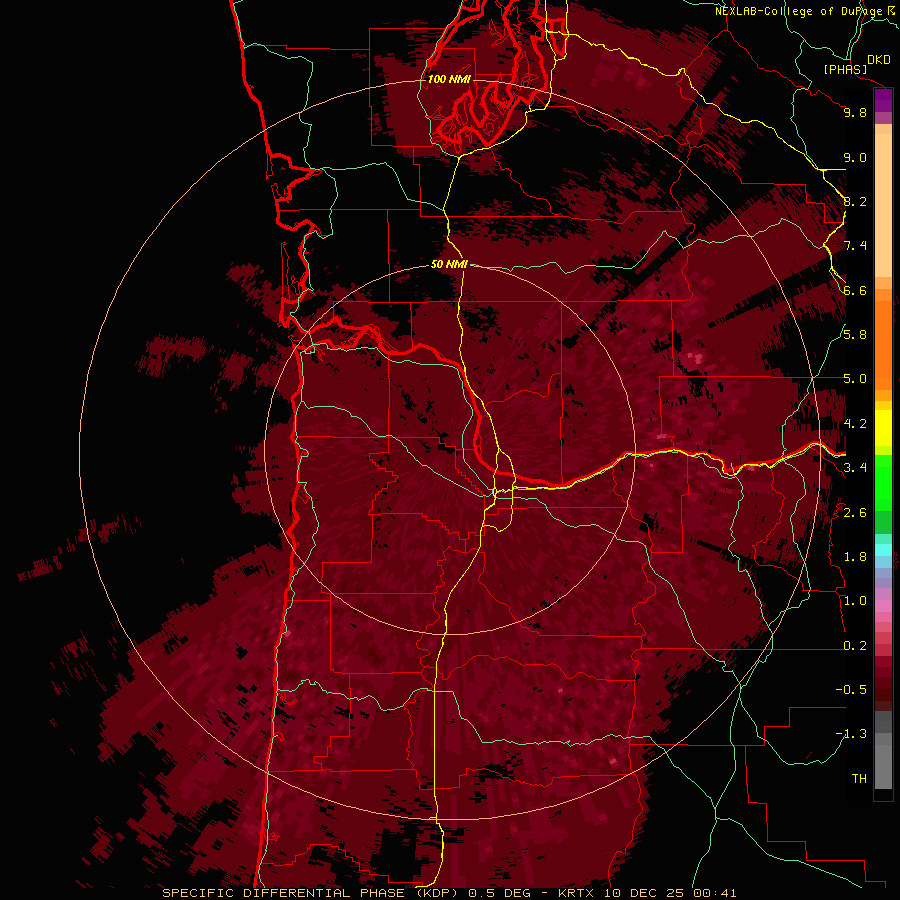The width and height of the screenshot is (900, 900).
Task: Click the DKD label above the color scale
Action: pyautogui.click(x=879, y=60)
